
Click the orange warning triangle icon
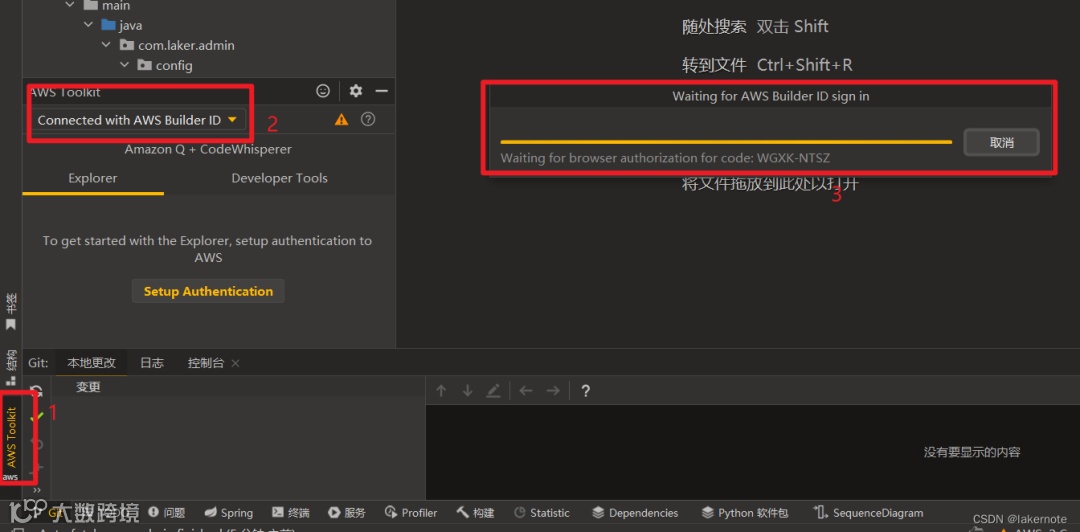point(342,120)
